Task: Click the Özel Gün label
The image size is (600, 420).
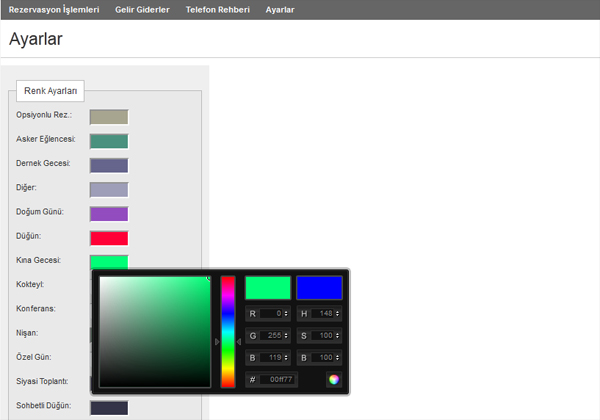Action: (33, 357)
